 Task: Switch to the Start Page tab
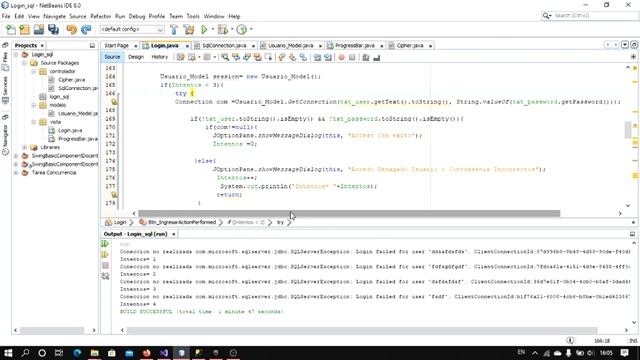point(116,45)
